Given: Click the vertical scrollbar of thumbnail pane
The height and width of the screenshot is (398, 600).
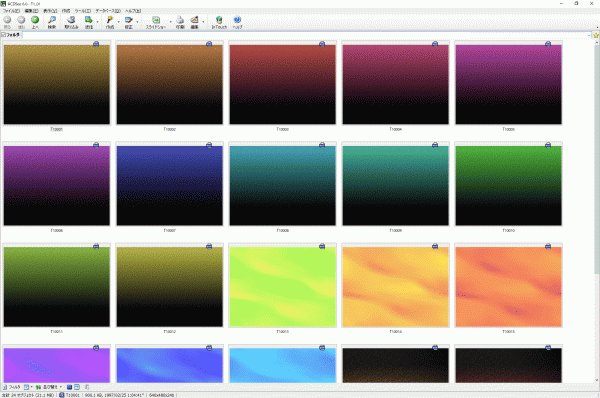Looking at the screenshot, I should [x=597, y=210].
